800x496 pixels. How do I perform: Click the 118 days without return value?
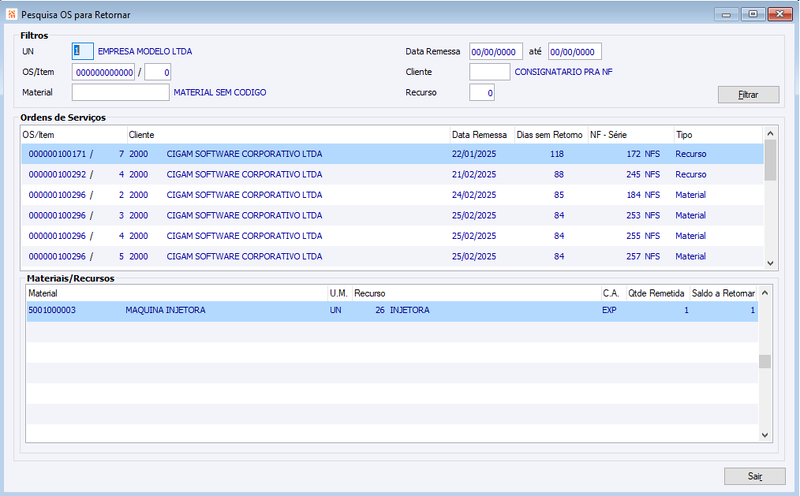tap(557, 154)
